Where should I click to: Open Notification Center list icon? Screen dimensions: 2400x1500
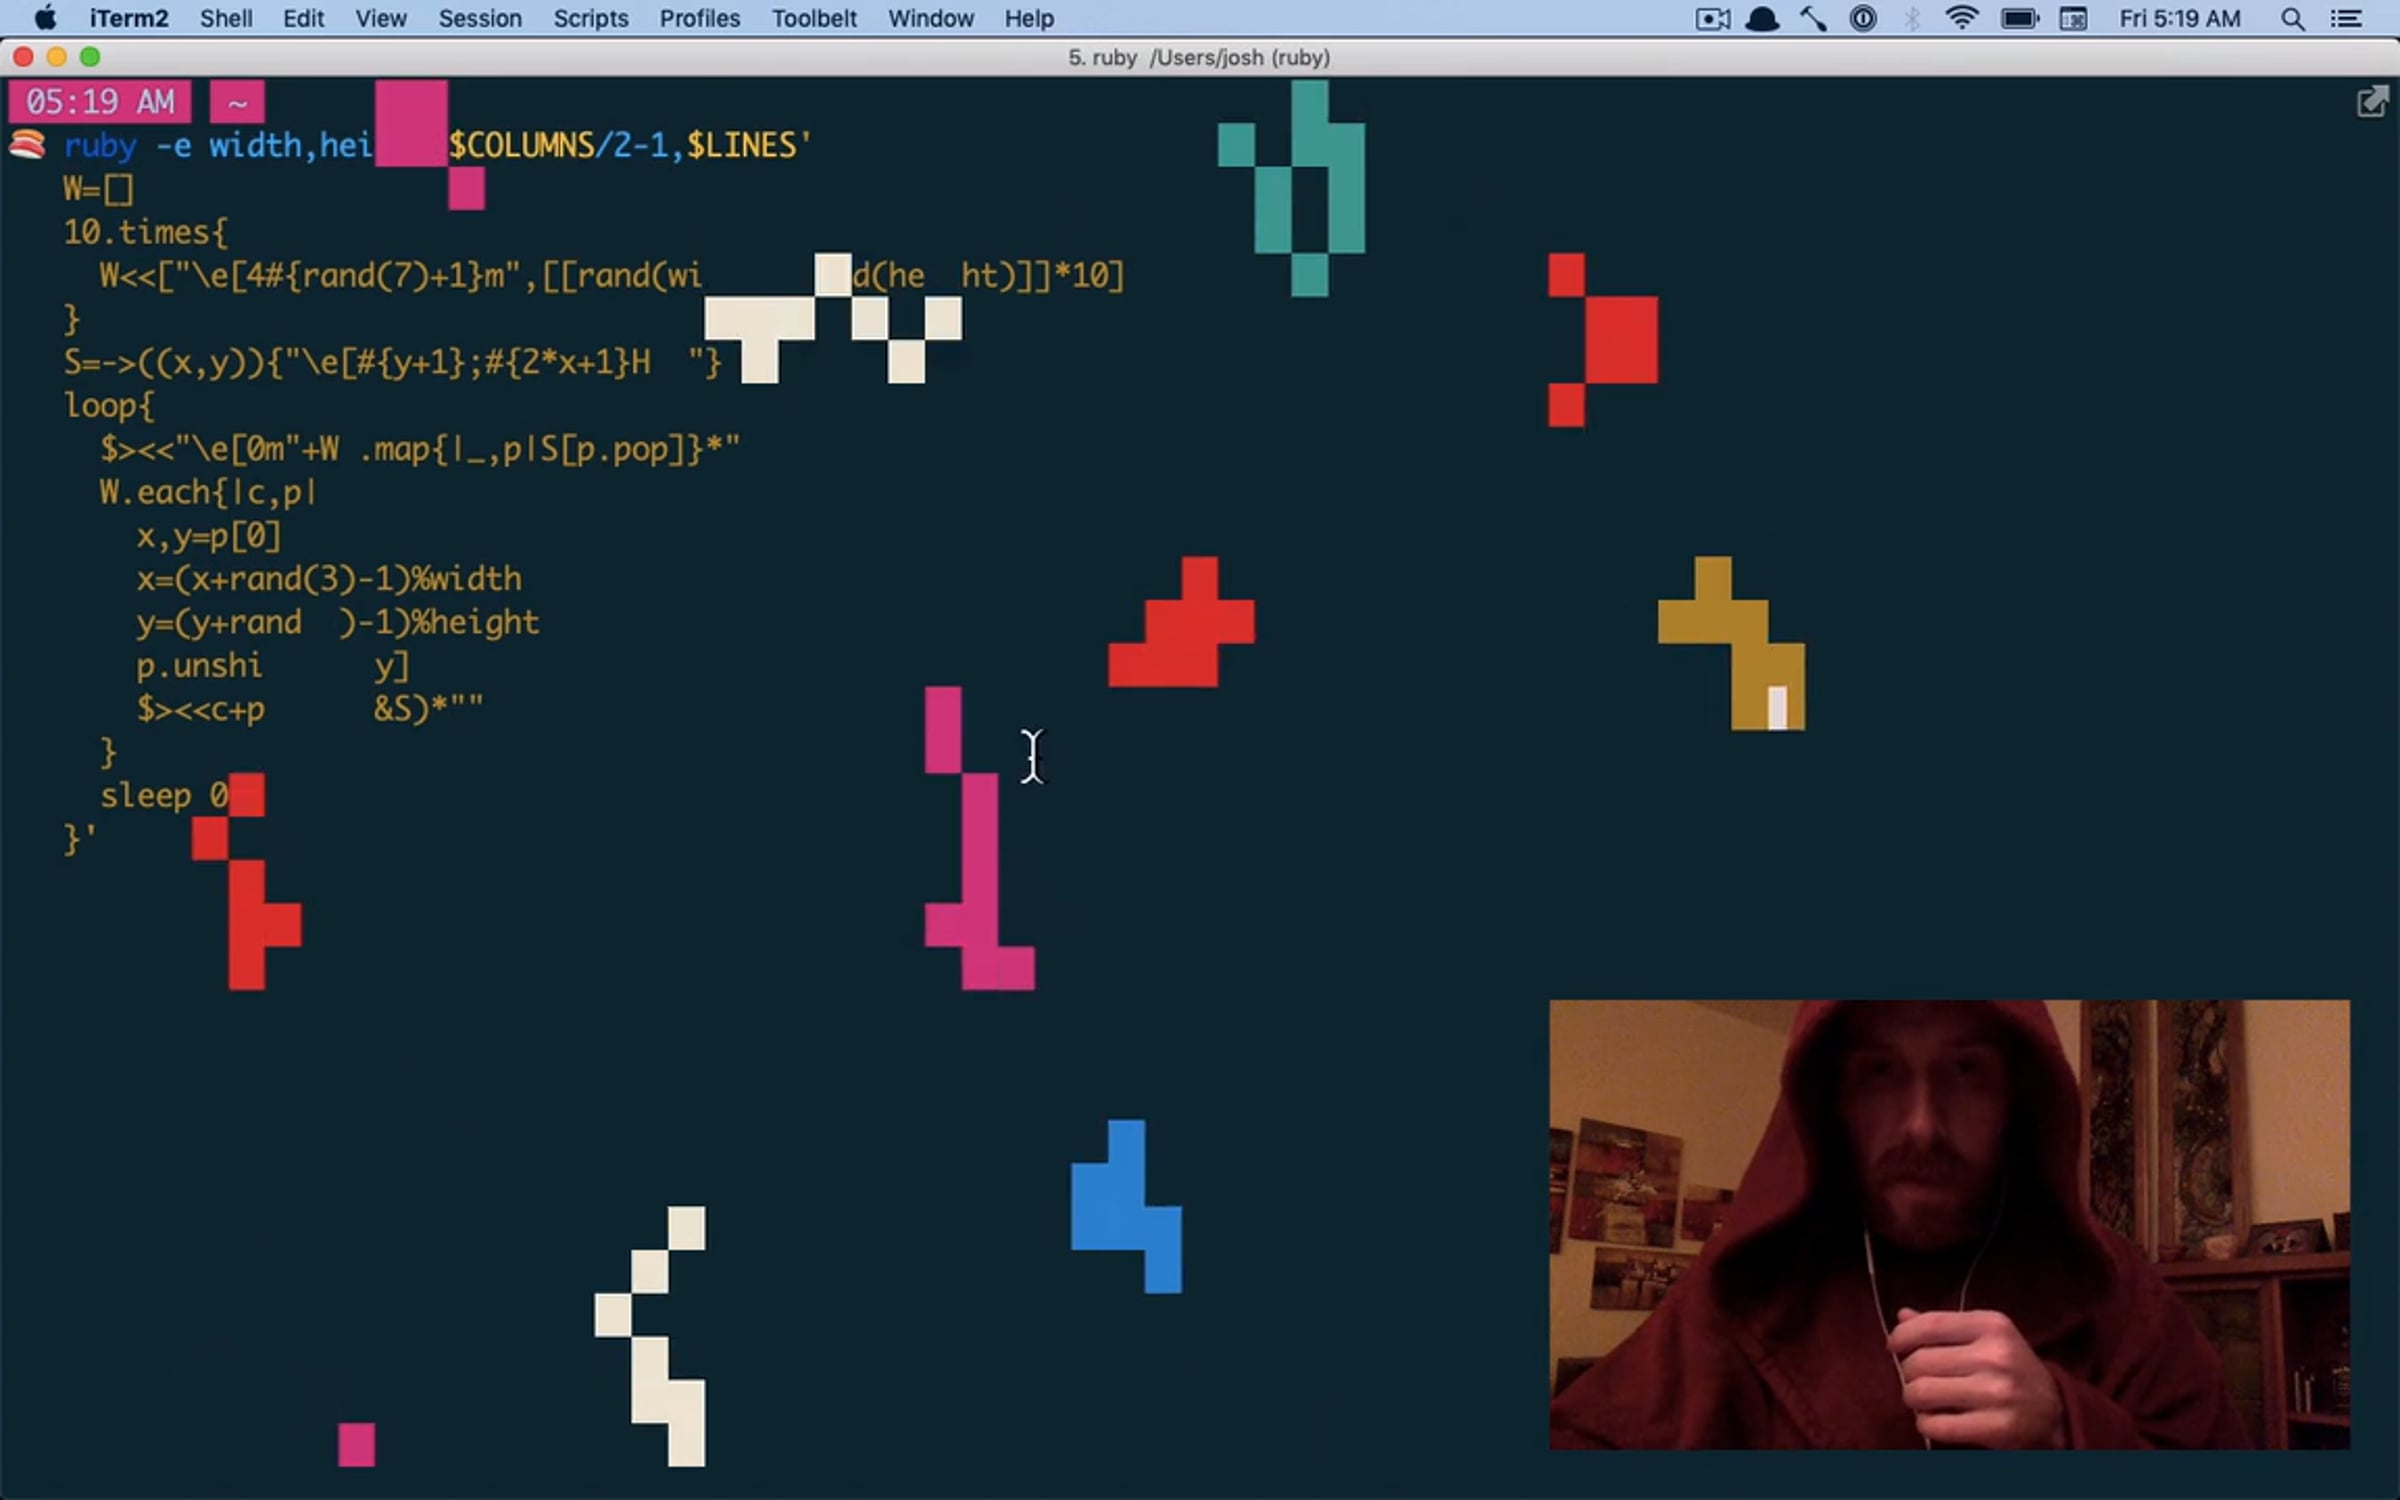pyautogui.click(x=2346, y=19)
